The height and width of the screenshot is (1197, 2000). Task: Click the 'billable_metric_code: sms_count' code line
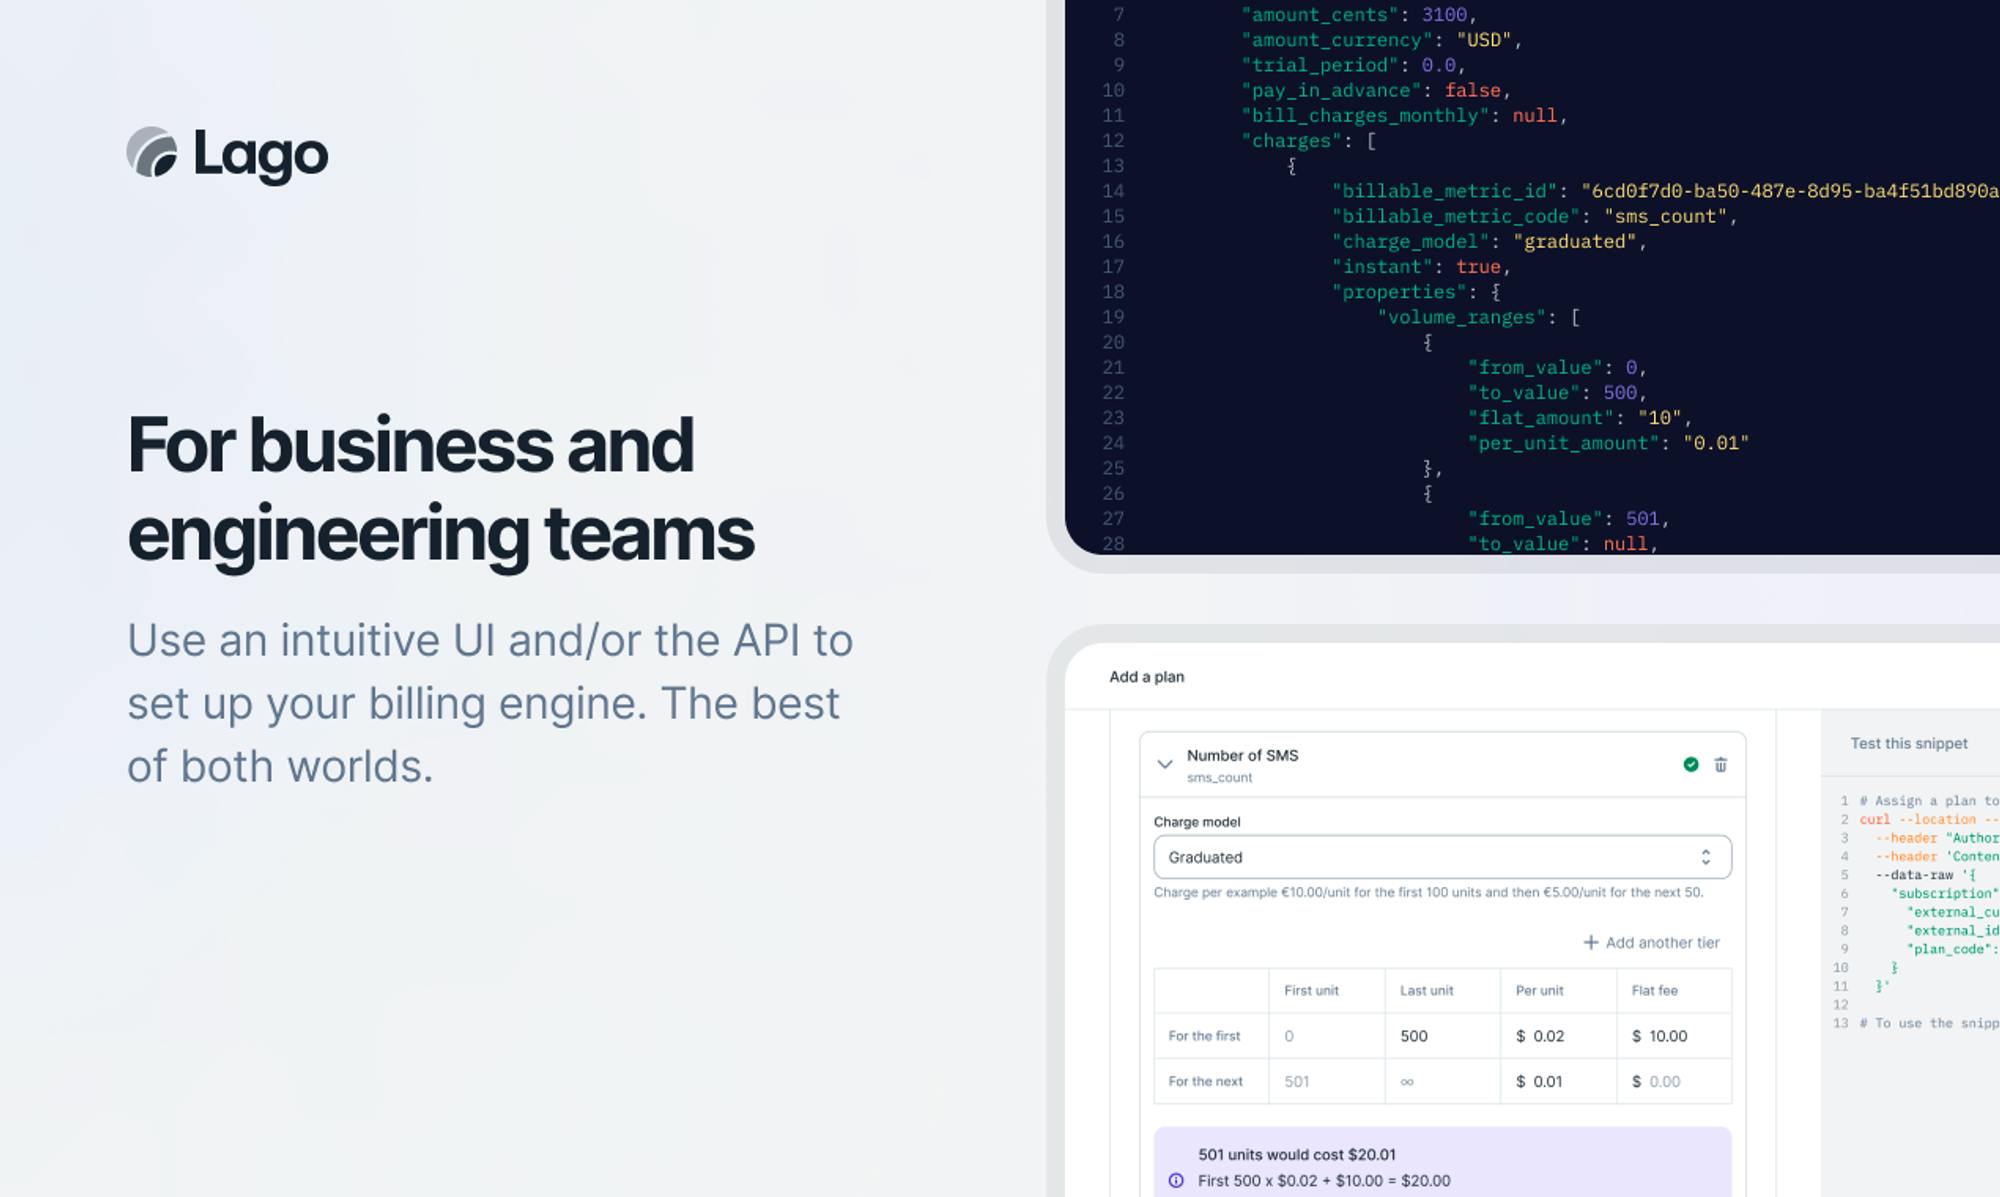(1534, 216)
